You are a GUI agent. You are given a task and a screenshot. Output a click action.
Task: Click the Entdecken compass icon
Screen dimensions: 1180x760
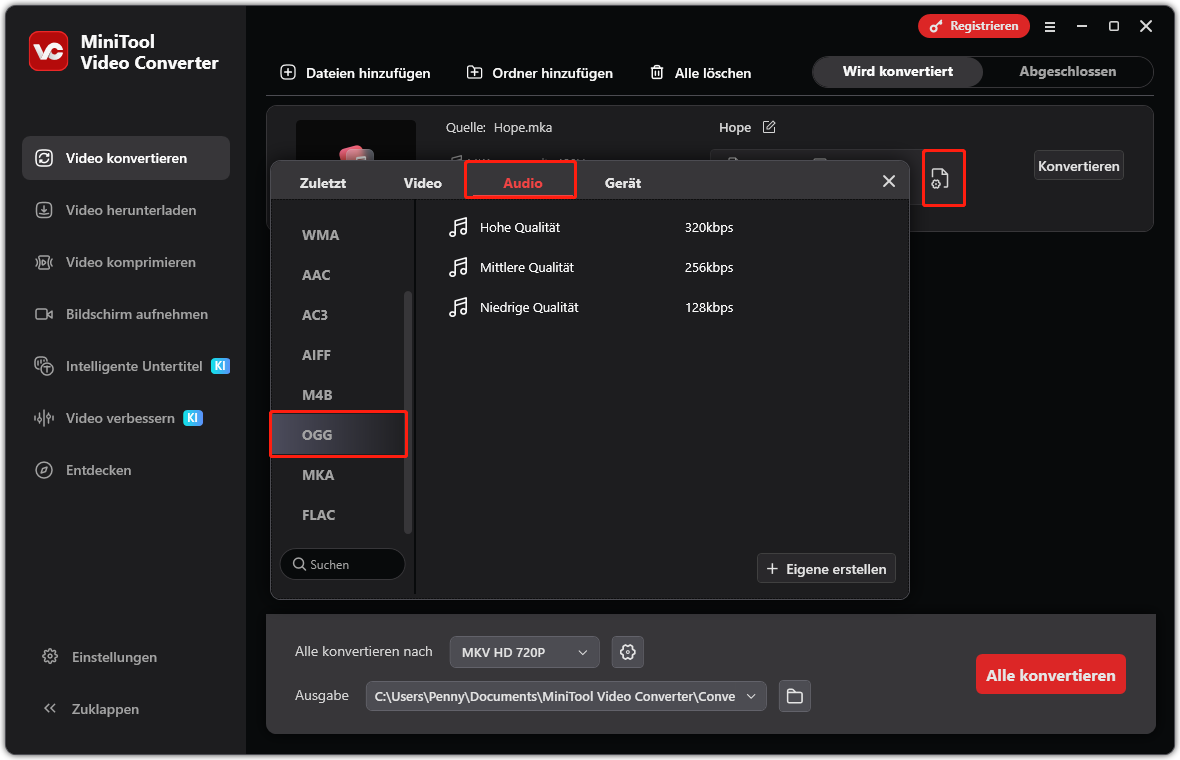pos(44,470)
